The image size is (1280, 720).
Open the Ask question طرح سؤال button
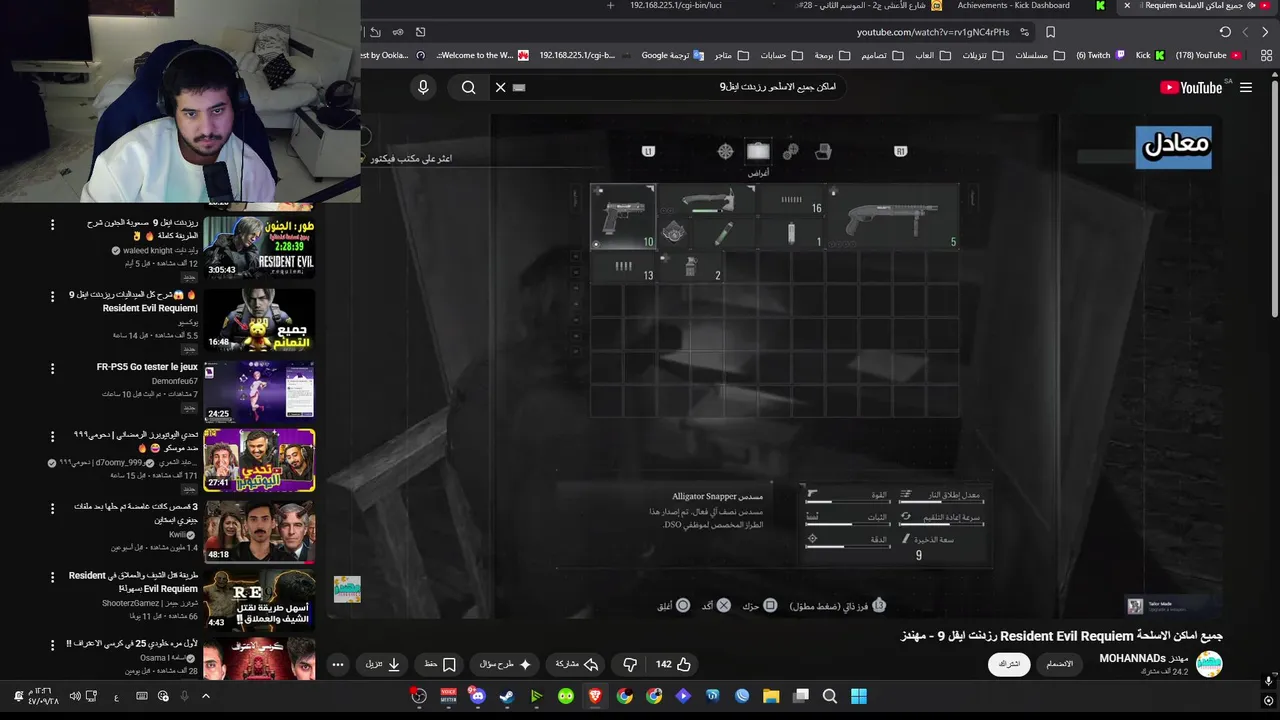click(x=505, y=664)
